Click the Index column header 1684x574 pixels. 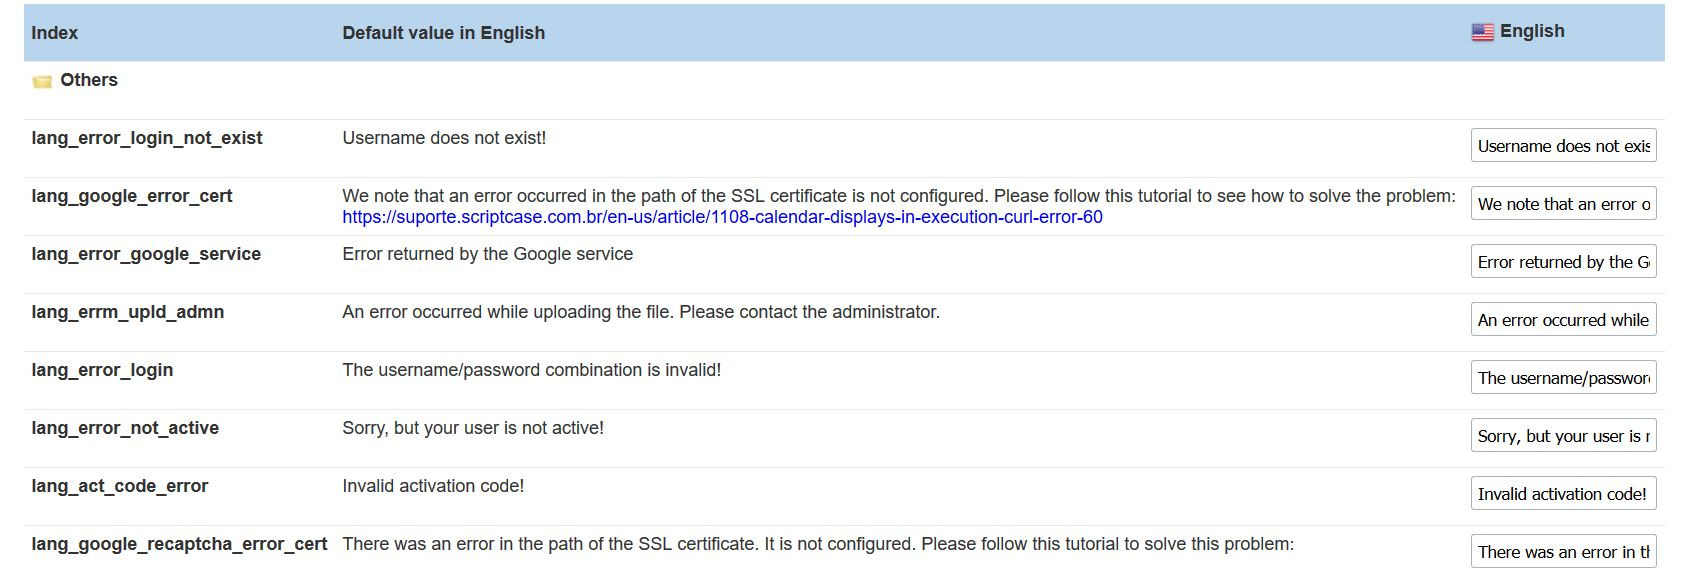[54, 33]
